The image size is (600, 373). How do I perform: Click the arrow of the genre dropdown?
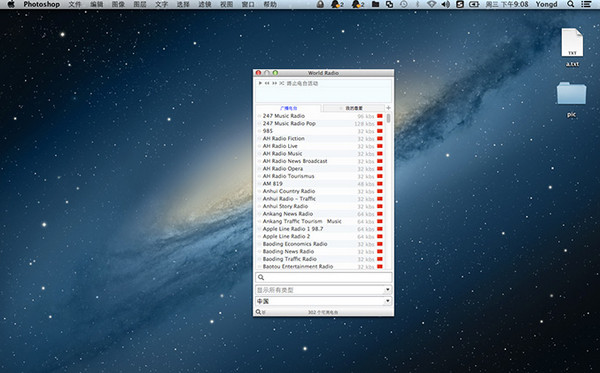click(x=388, y=290)
